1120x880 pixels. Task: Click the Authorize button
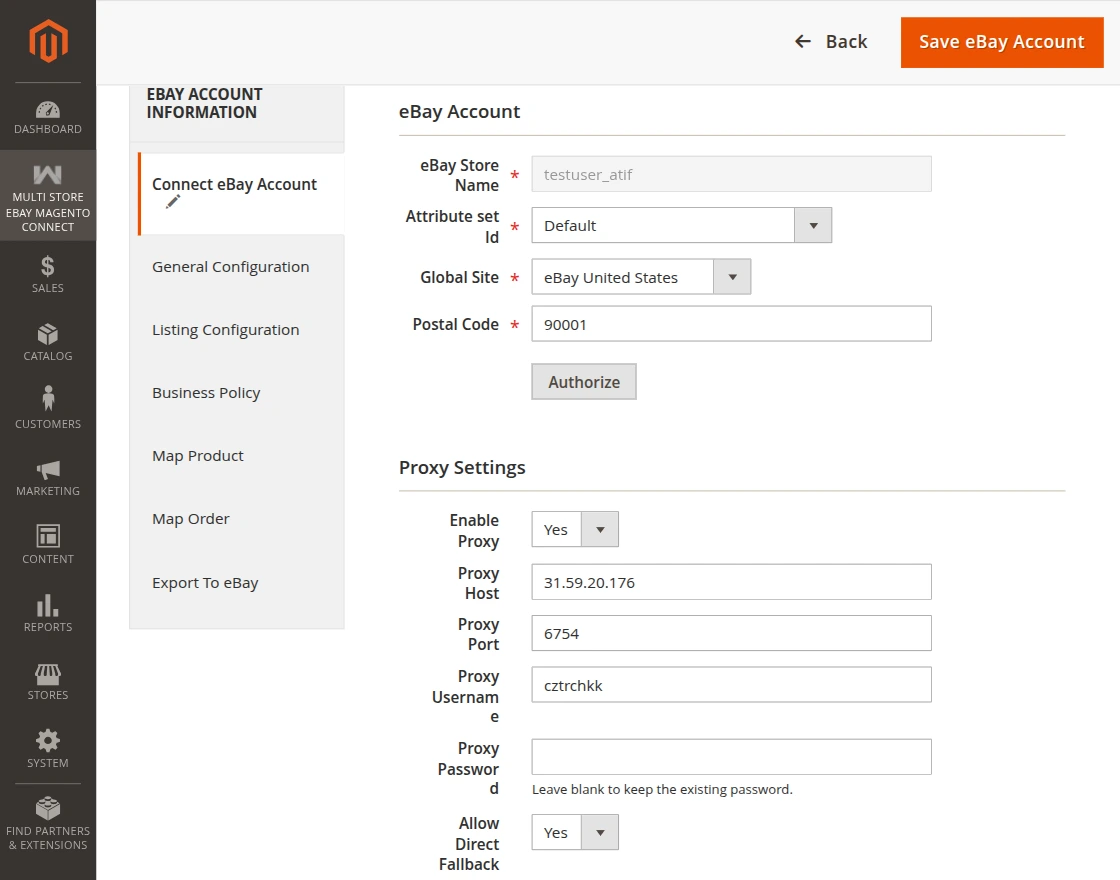point(583,381)
